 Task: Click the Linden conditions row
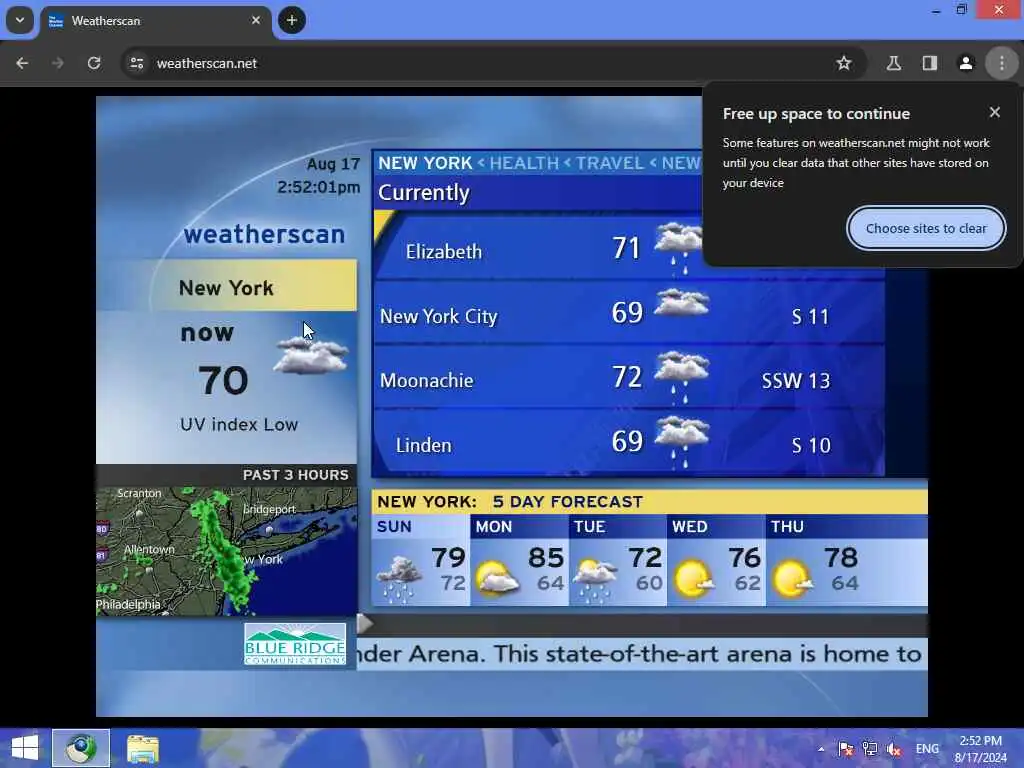628,442
